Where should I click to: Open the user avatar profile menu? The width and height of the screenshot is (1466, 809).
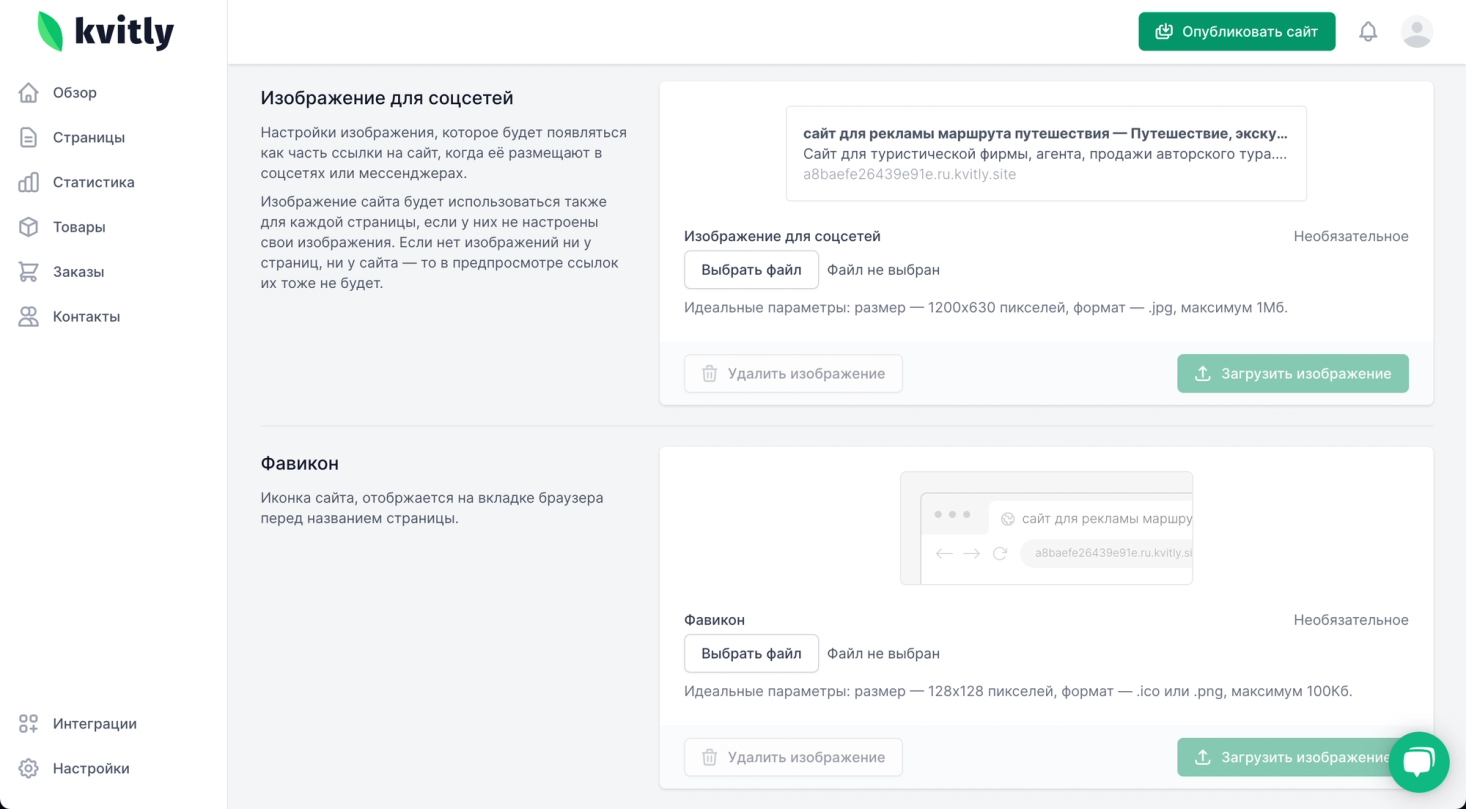tap(1417, 32)
